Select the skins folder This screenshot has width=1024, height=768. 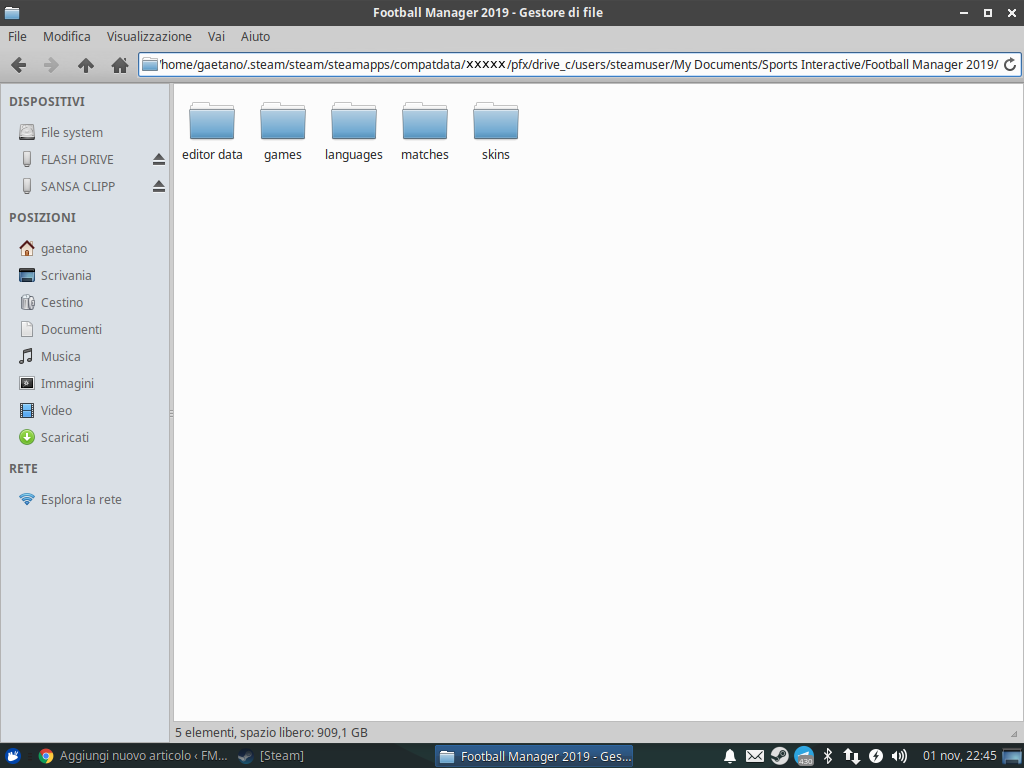tap(496, 131)
